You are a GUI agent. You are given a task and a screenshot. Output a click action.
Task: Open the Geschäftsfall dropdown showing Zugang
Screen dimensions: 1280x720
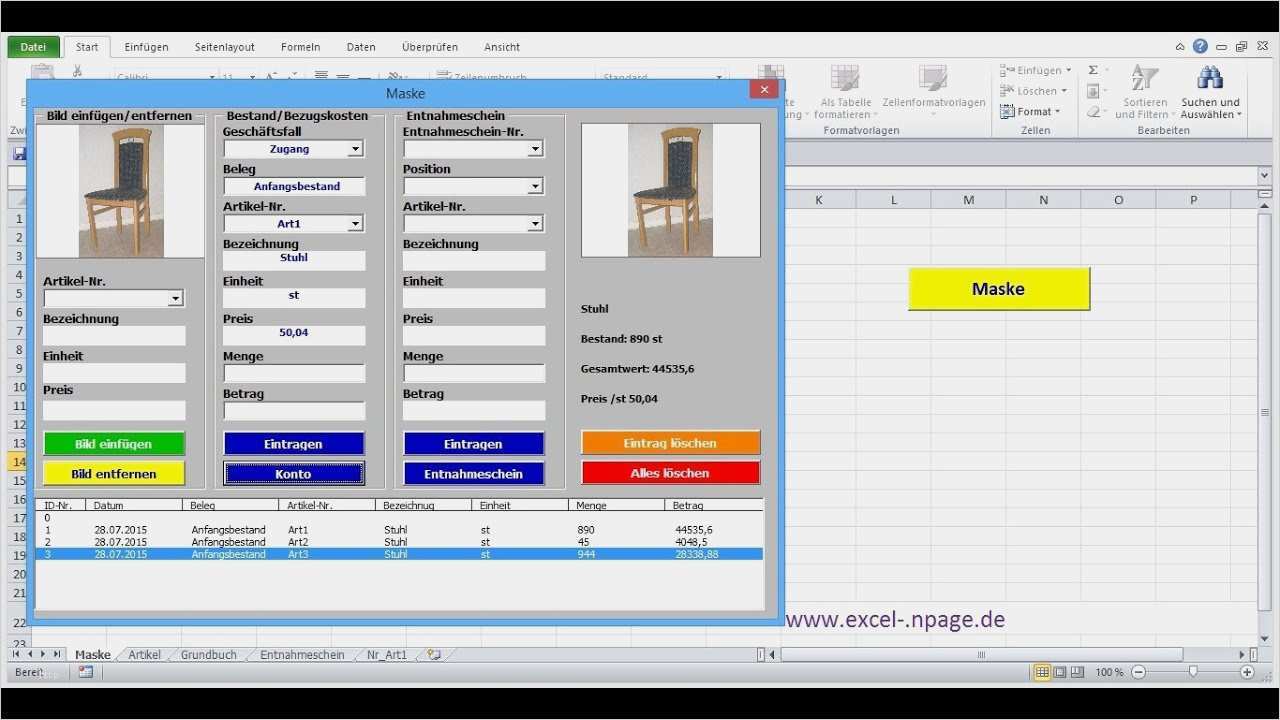click(356, 148)
